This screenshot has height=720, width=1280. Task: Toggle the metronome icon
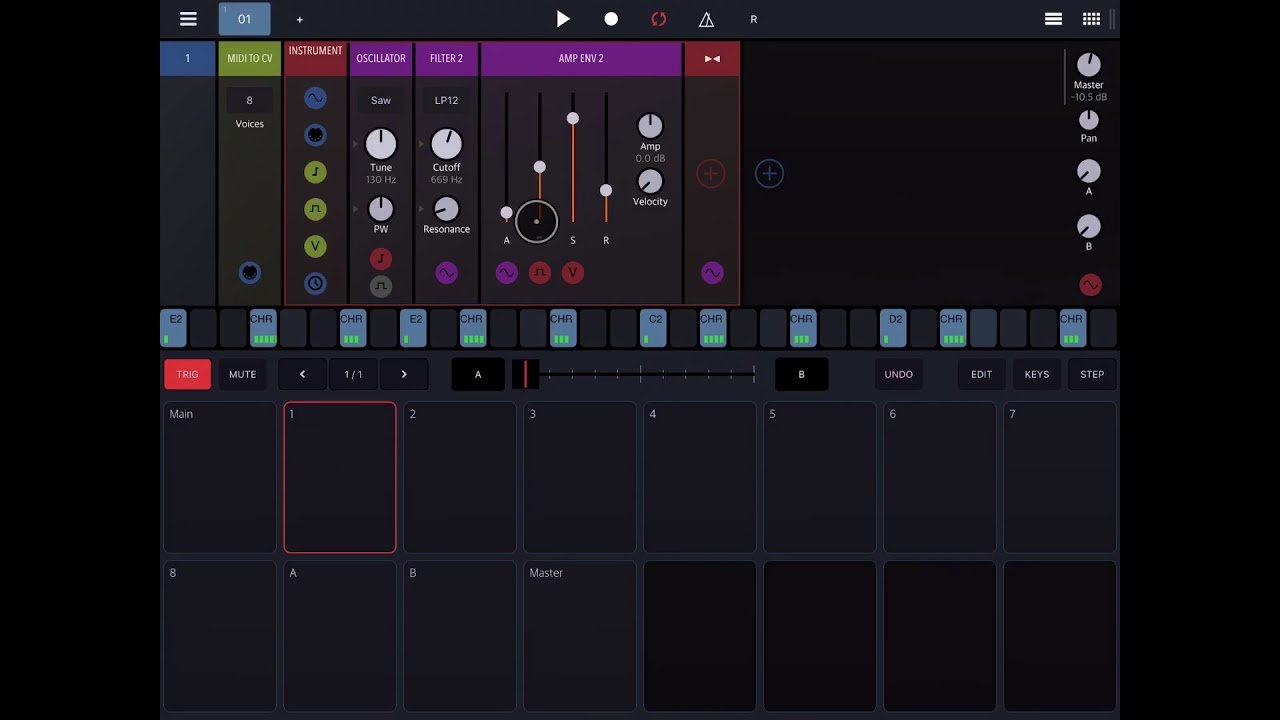[x=706, y=19]
